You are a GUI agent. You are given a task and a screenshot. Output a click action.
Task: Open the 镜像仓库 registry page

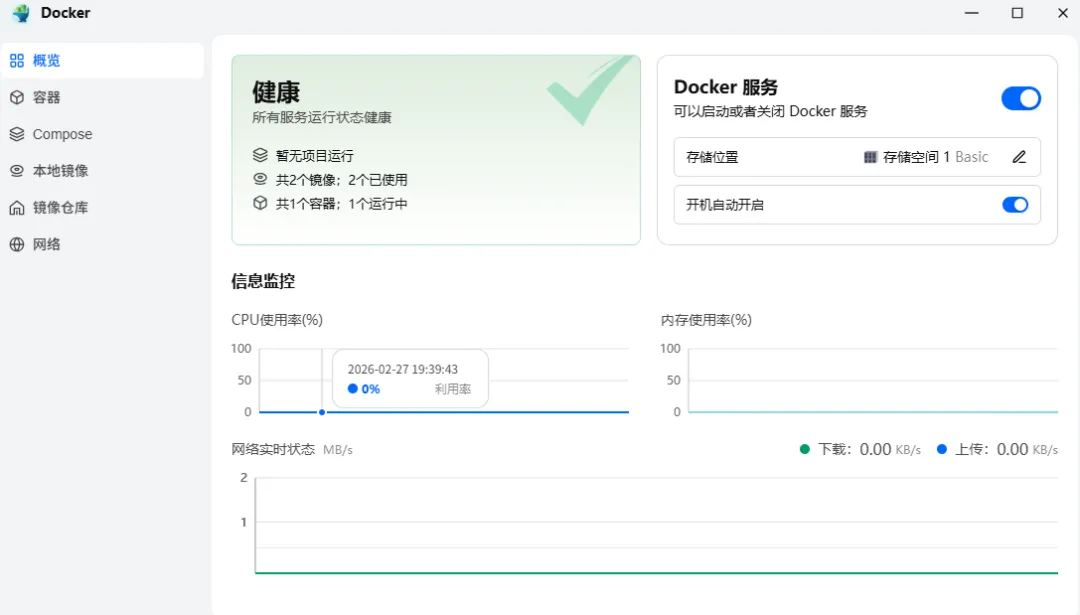click(103, 207)
